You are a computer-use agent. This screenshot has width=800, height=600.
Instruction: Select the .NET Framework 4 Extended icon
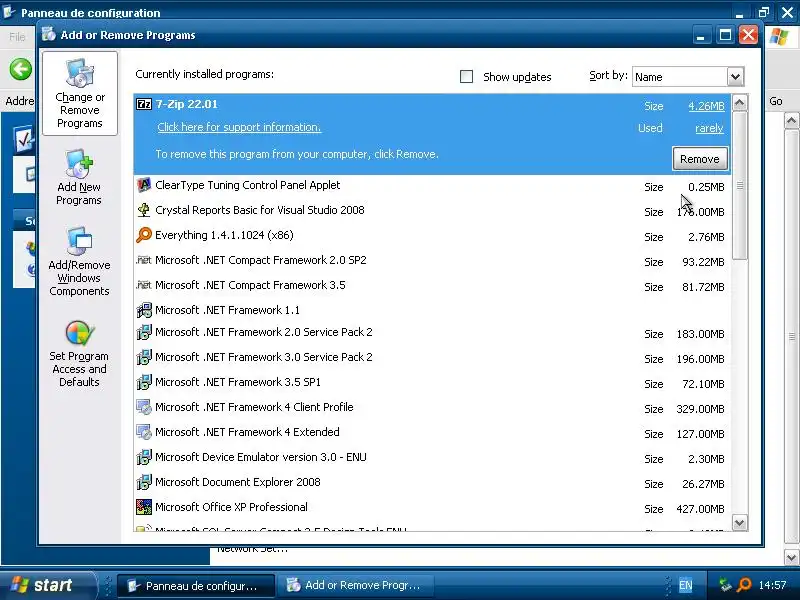tap(144, 432)
